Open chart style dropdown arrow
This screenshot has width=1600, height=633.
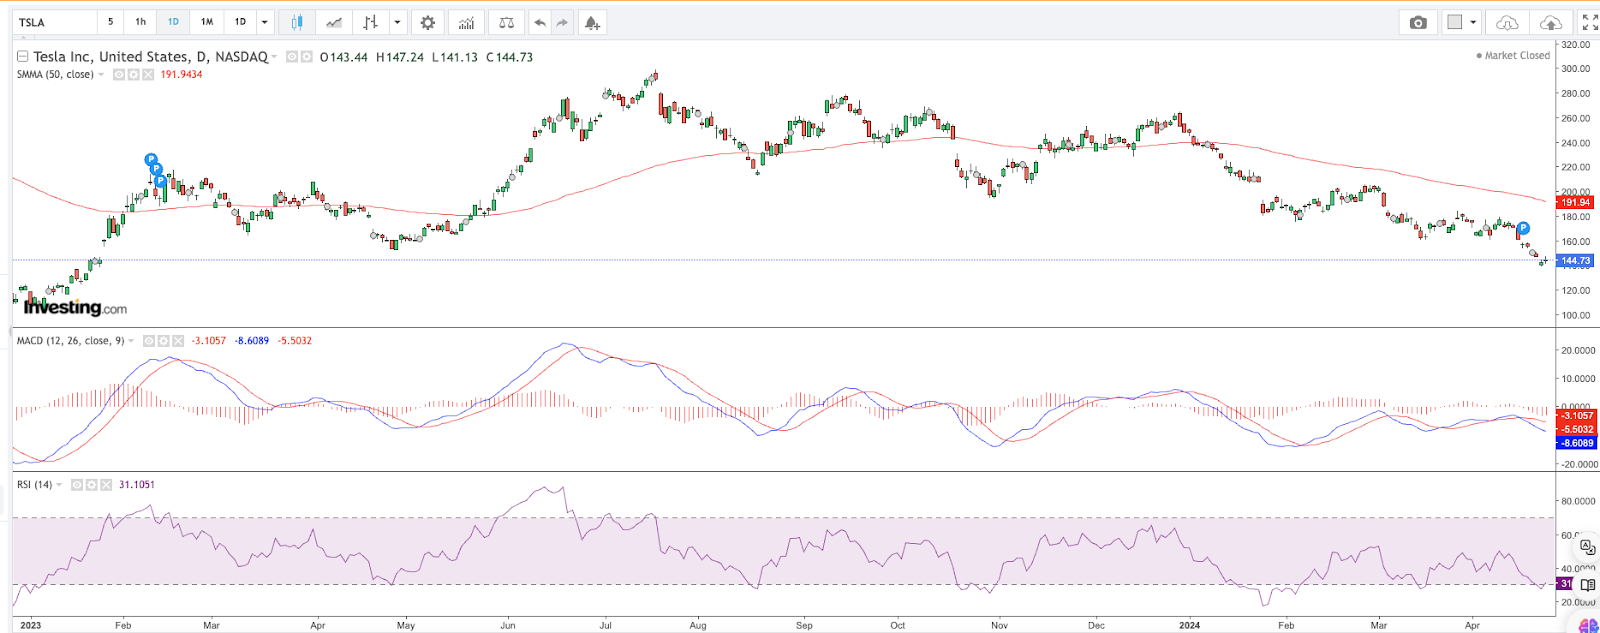[398, 22]
